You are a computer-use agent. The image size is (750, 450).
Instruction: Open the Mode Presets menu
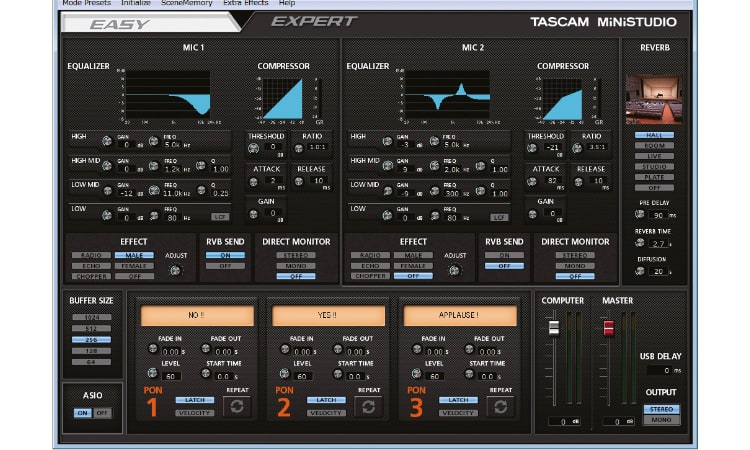[x=87, y=3]
